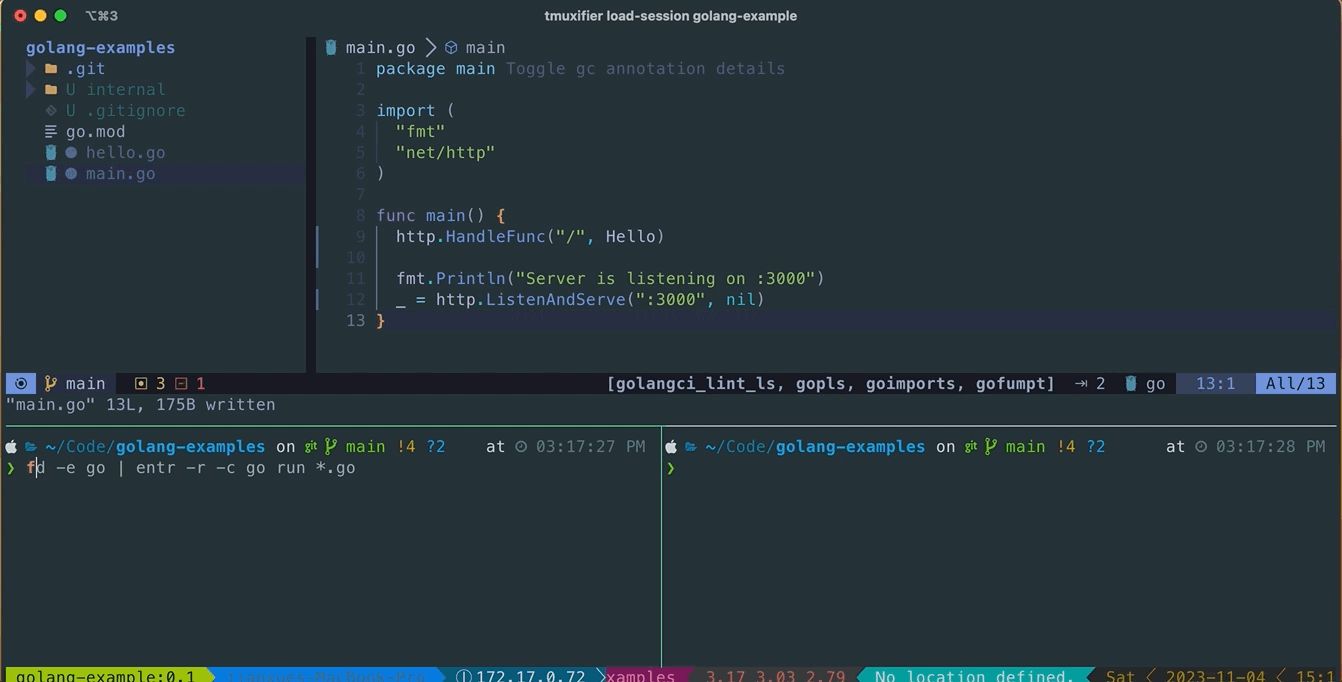Click the !4 modified count in right prompt
The height and width of the screenshot is (682, 1342).
click(1065, 447)
